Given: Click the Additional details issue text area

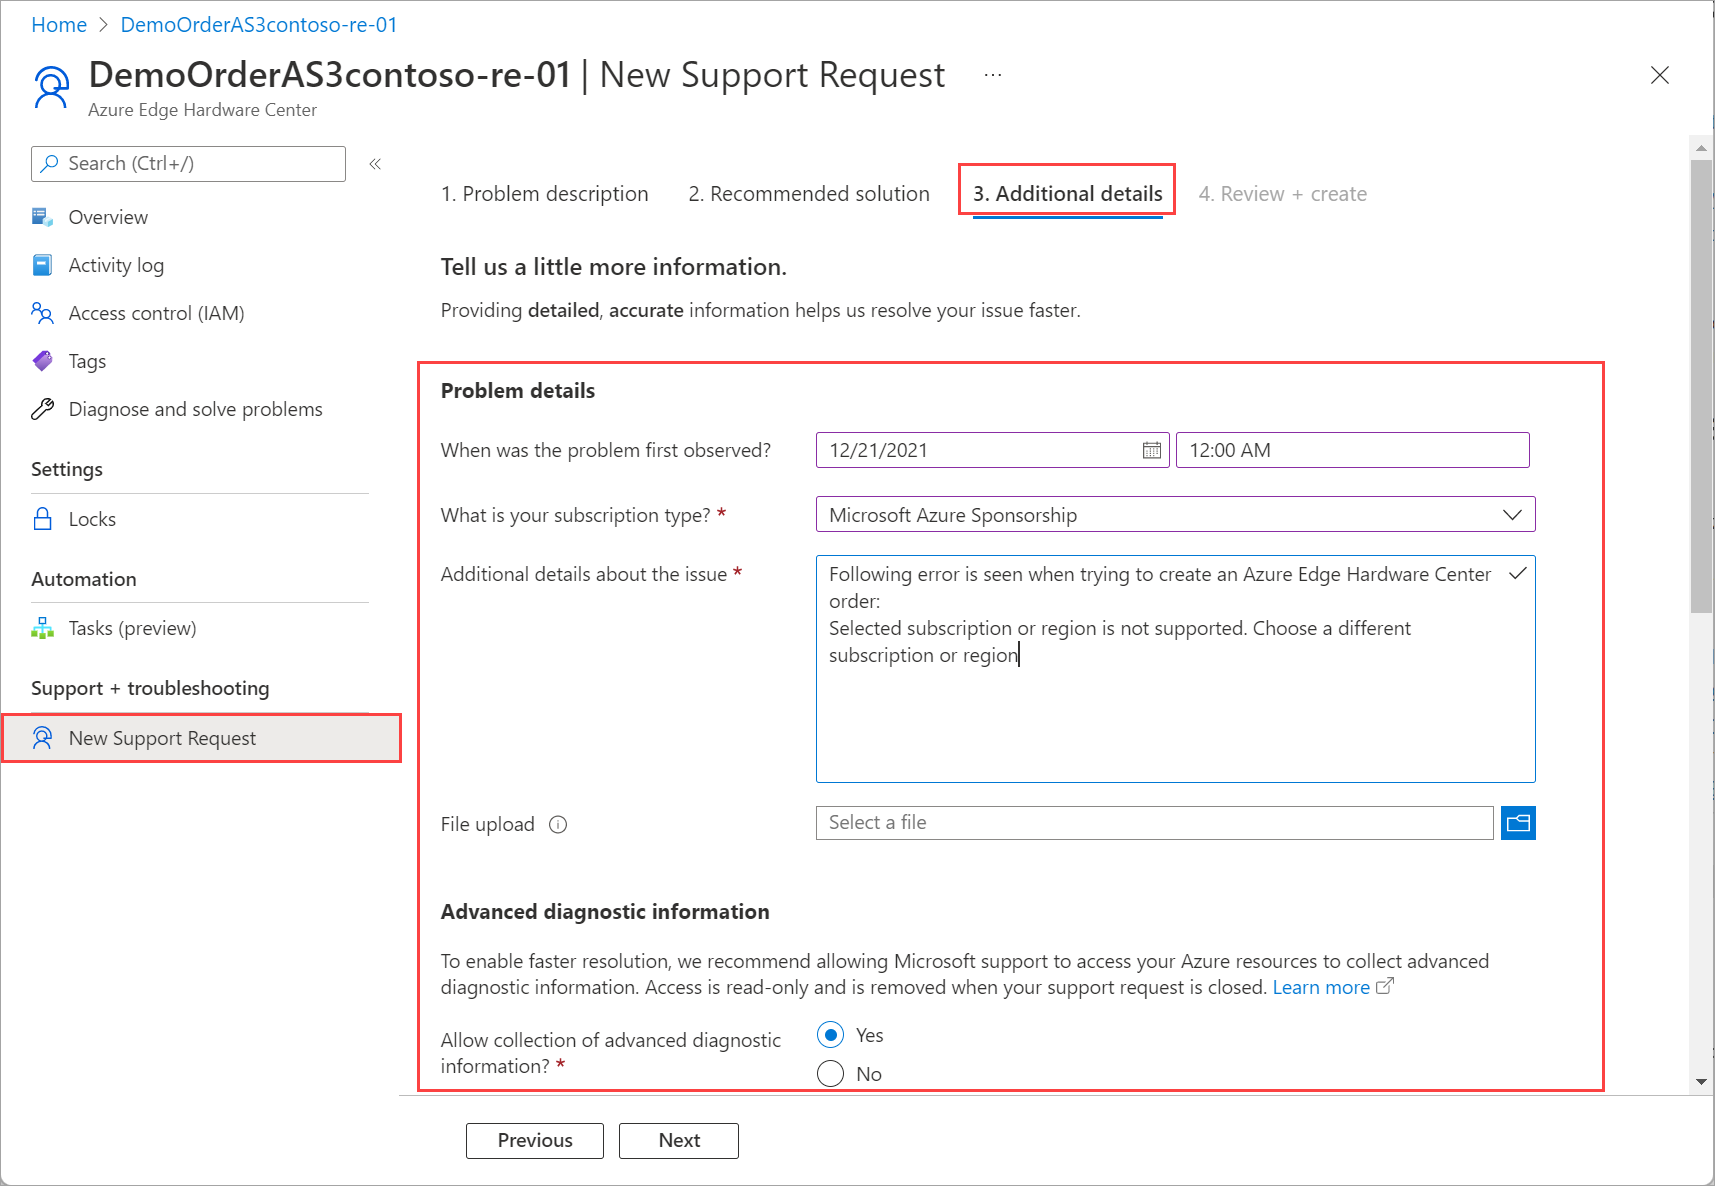Looking at the screenshot, I should [1175, 669].
